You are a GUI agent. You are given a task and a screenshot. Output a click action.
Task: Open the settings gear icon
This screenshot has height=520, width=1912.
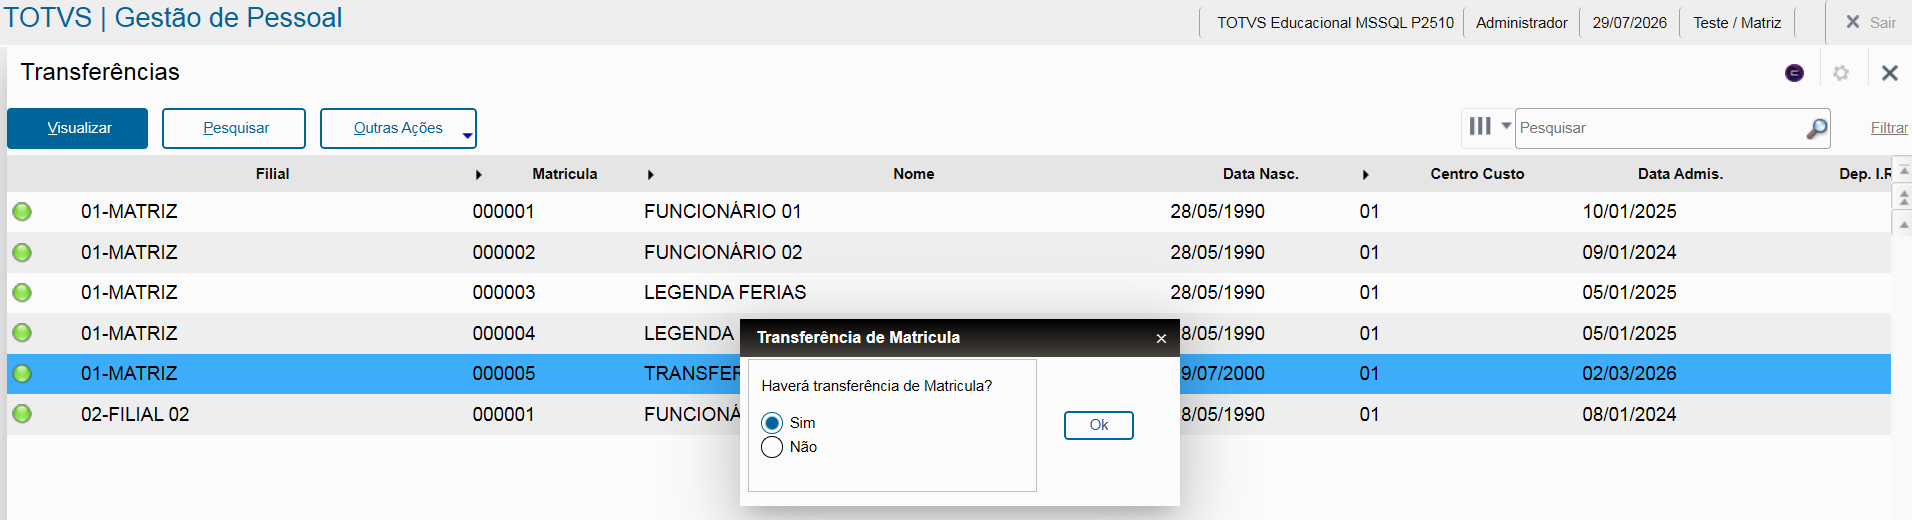pos(1841,73)
